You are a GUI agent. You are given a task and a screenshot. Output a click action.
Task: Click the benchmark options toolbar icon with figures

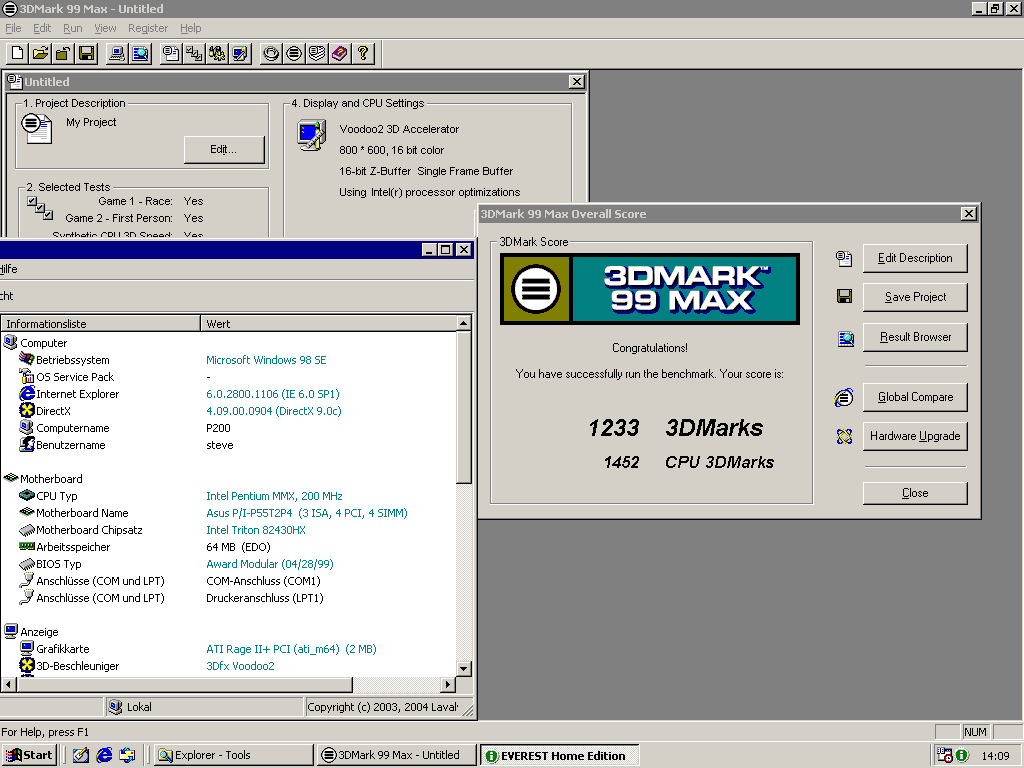[217, 54]
